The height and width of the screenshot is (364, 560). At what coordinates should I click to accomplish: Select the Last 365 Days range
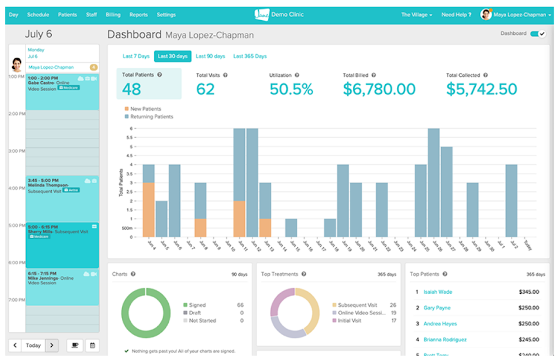[x=250, y=56]
